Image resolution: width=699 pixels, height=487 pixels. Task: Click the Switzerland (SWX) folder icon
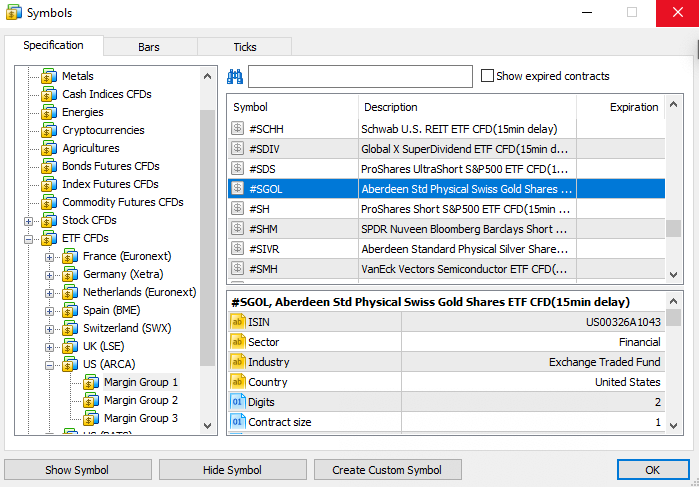click(70, 328)
